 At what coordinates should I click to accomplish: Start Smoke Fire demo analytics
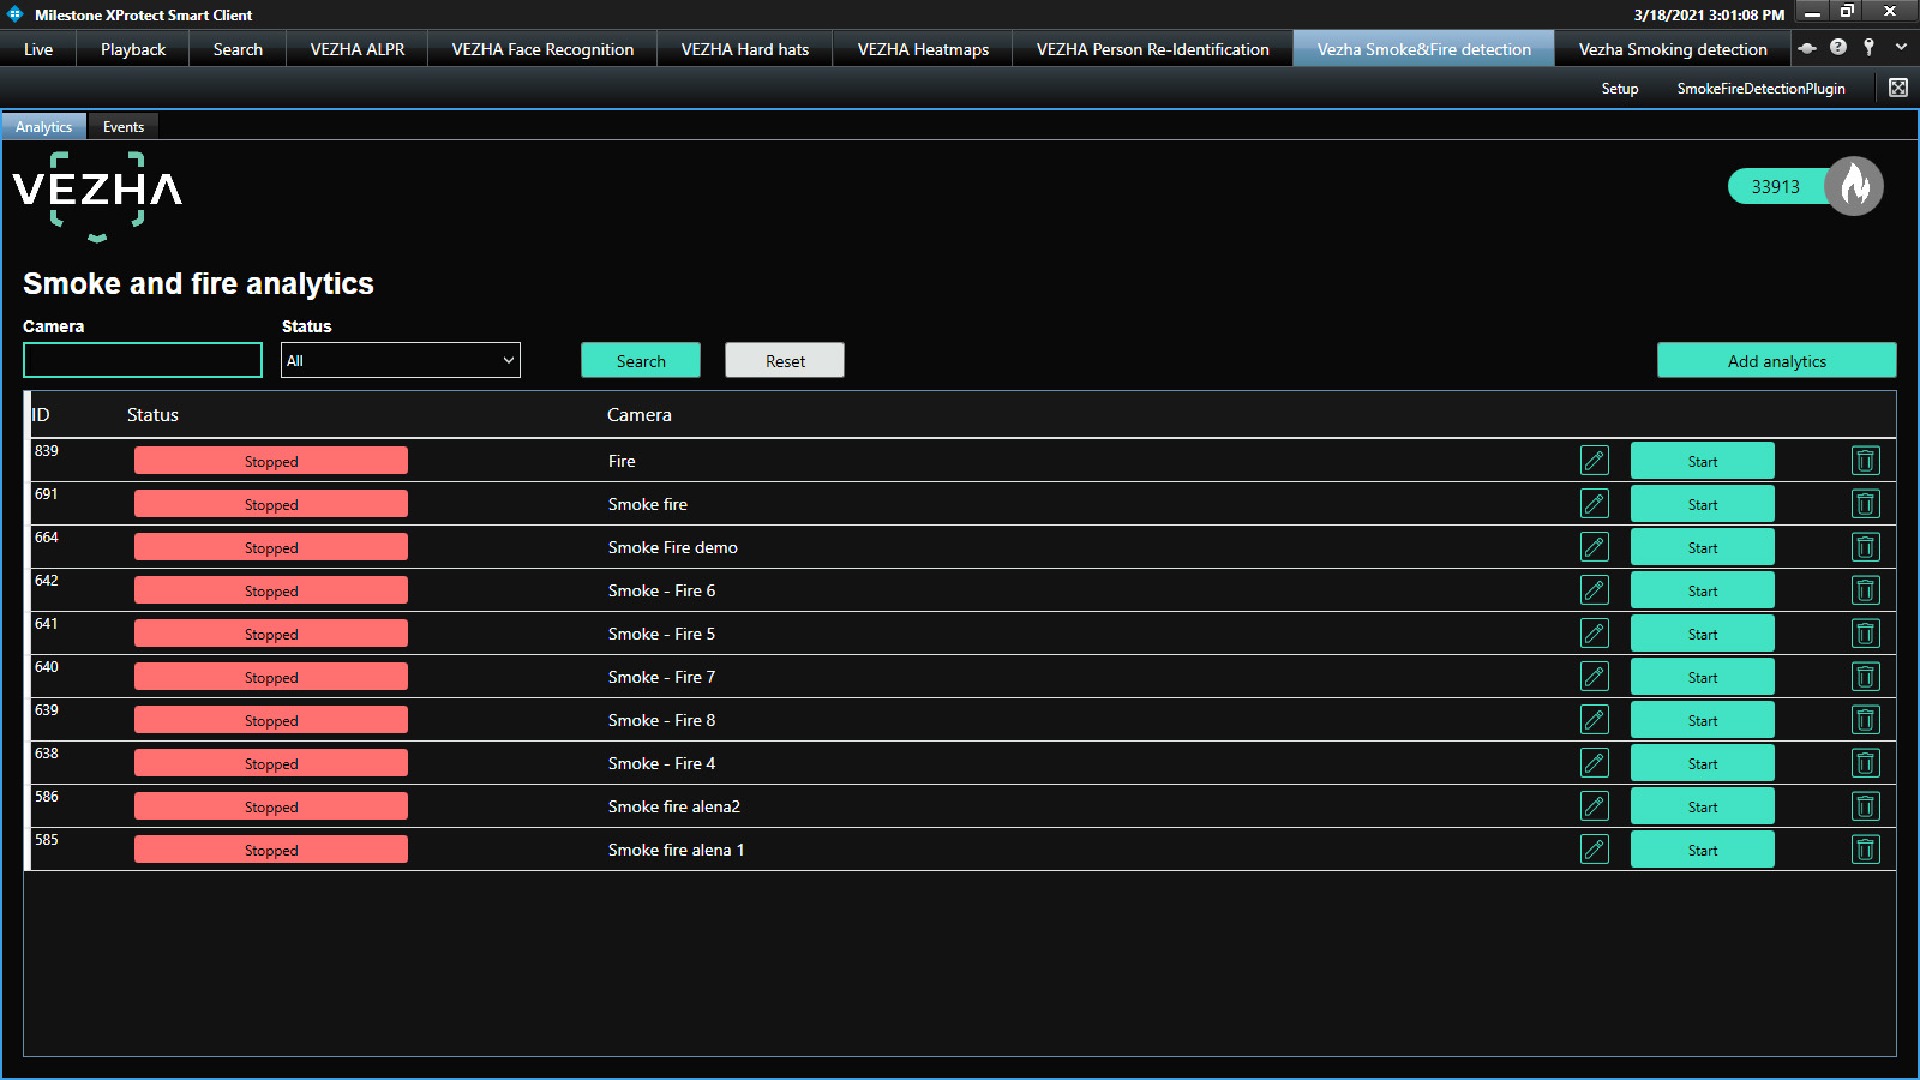click(1702, 547)
